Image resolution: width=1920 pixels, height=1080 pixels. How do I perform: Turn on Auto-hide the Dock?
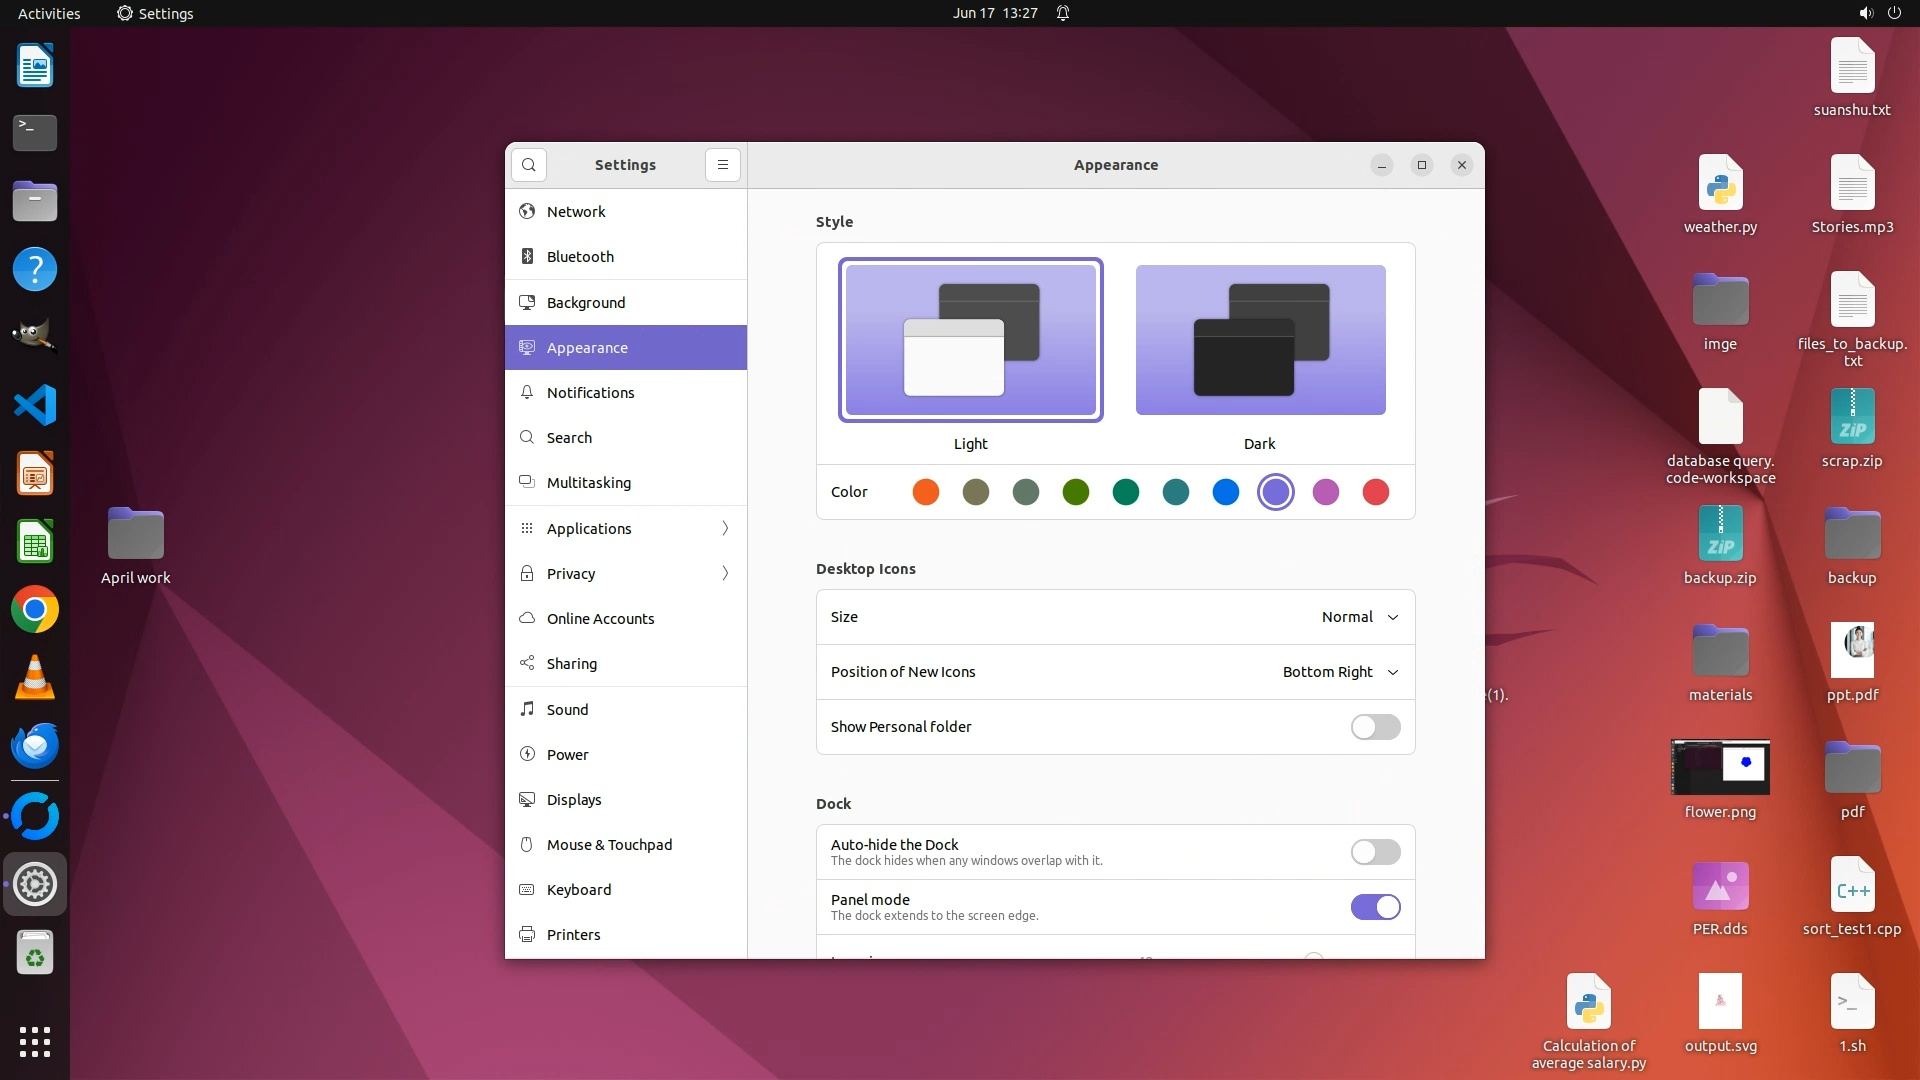pos(1375,852)
